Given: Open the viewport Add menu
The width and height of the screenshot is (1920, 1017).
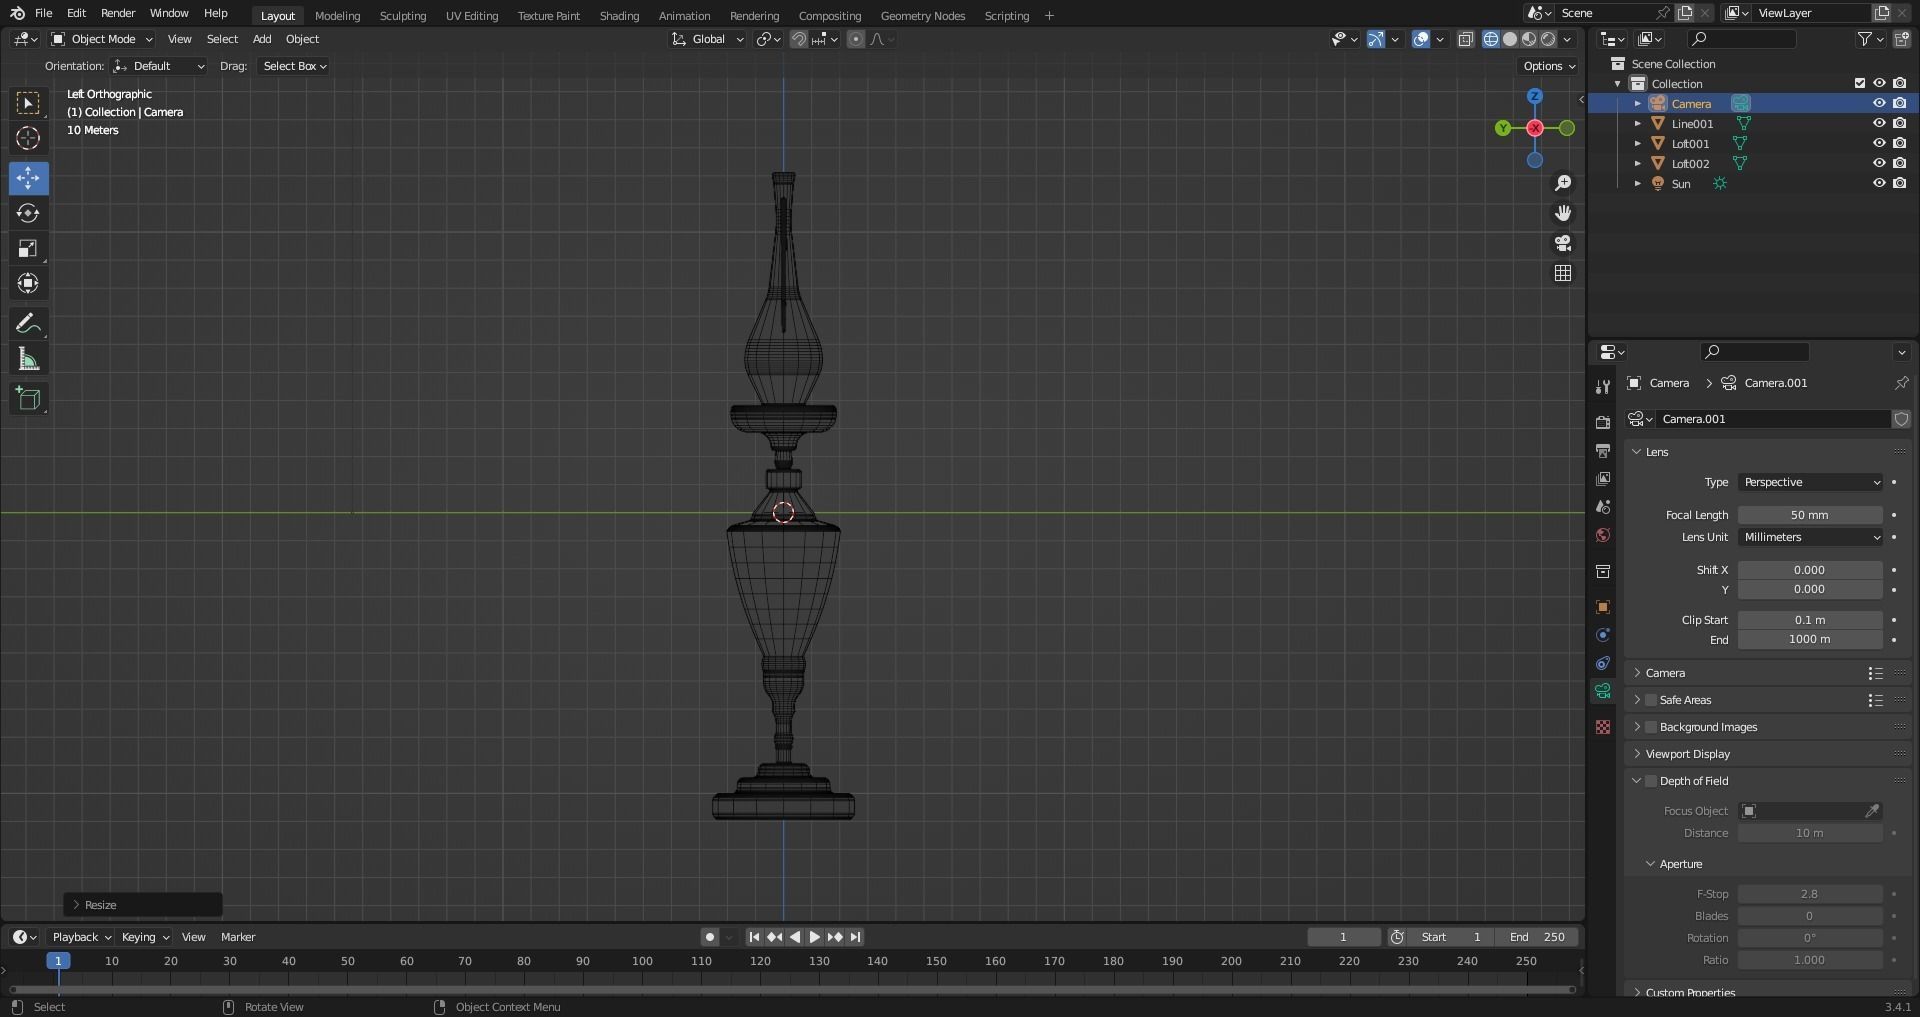Looking at the screenshot, I should (262, 39).
